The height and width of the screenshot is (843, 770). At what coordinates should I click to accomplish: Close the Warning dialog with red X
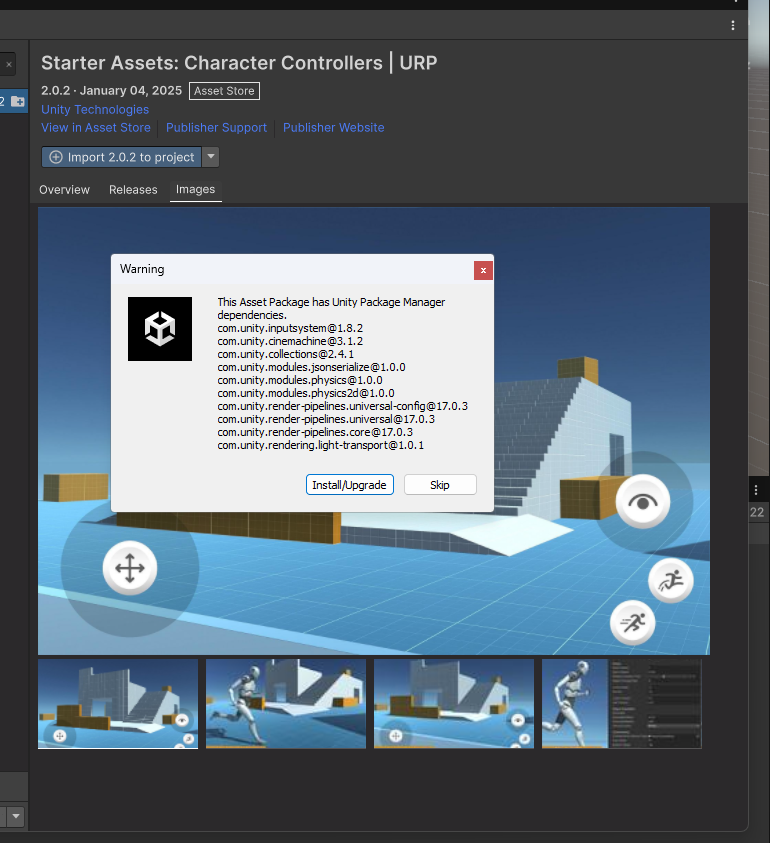click(483, 270)
